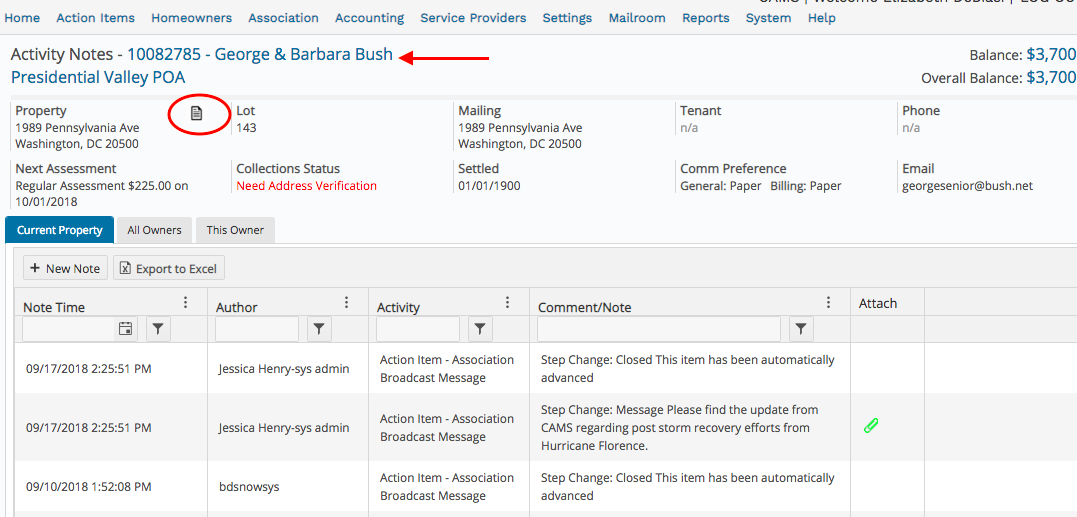Focus the Activity filter field
Screen dimensions: 1077x517
point(418,330)
